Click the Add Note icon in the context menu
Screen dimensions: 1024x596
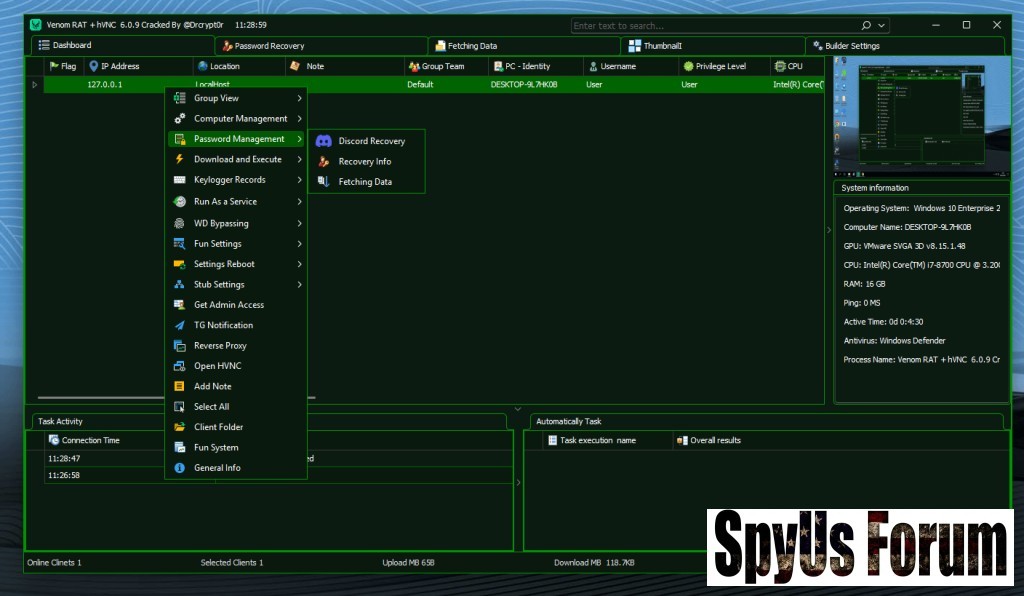pyautogui.click(x=179, y=386)
